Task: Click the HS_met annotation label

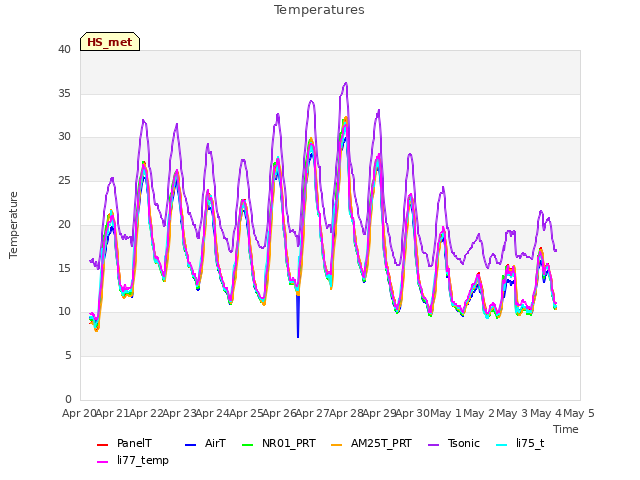Action: [110, 42]
